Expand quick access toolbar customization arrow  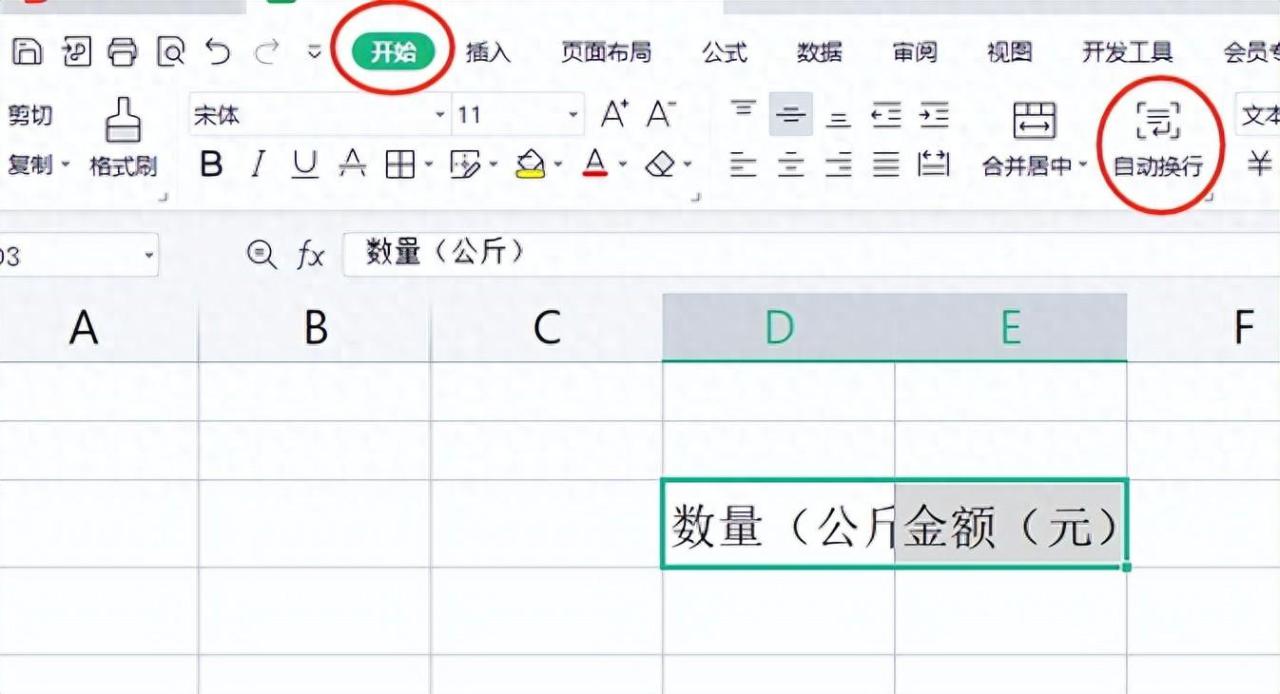point(314,52)
